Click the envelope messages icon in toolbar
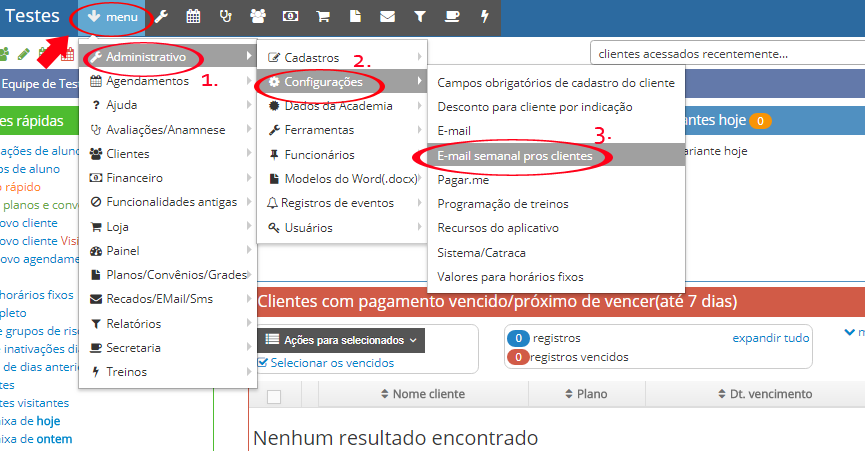Image resolution: width=865 pixels, height=451 pixels. 387,17
